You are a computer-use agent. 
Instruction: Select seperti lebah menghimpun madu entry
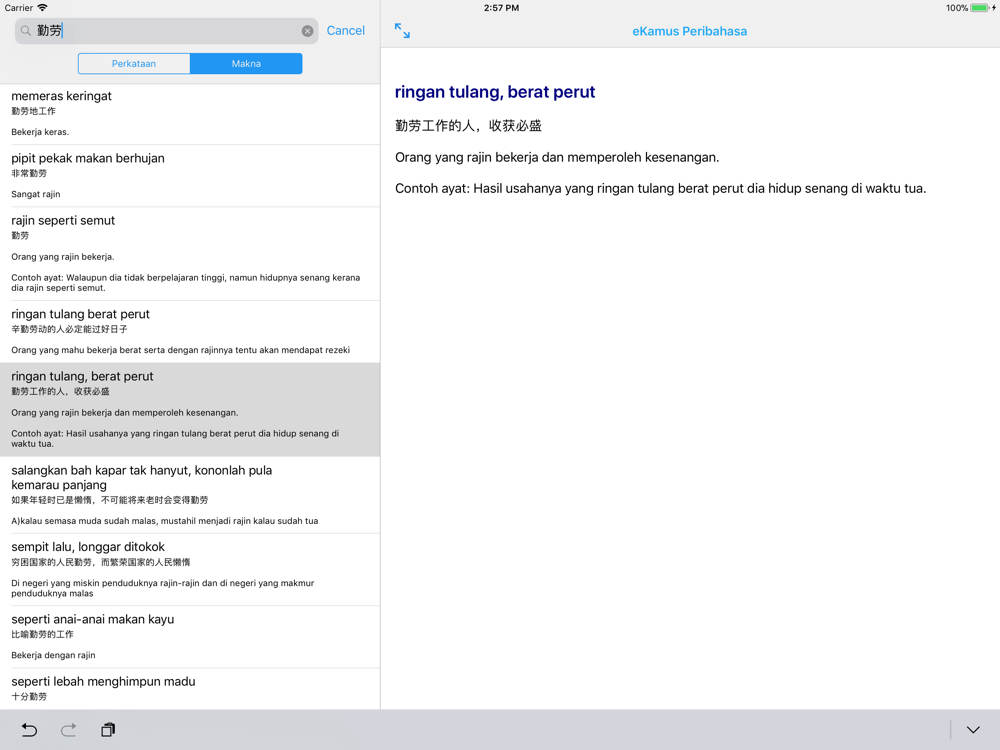190,689
